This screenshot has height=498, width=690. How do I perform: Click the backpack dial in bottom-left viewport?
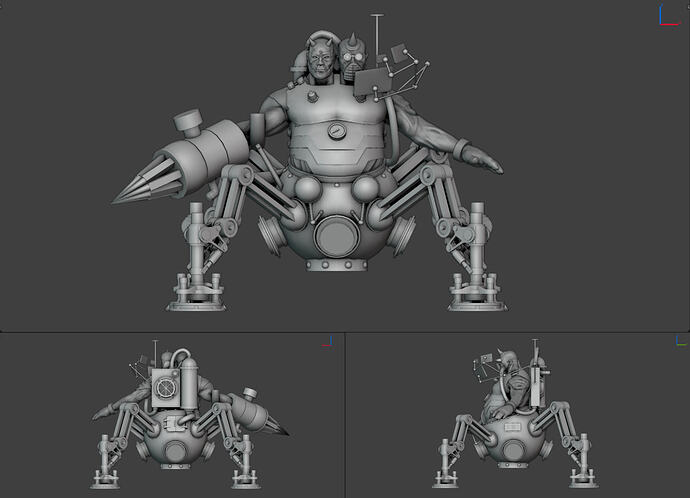[x=167, y=387]
